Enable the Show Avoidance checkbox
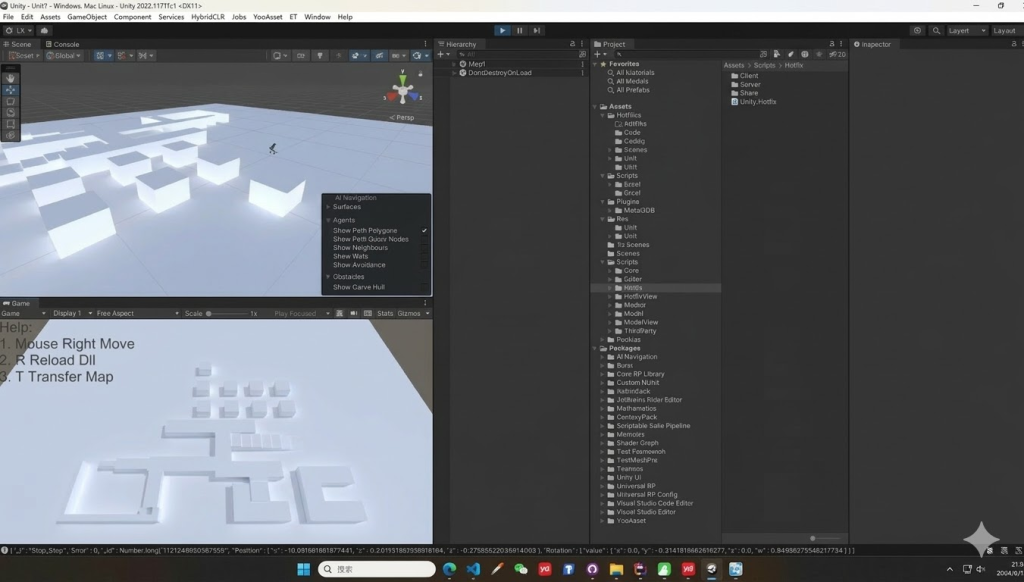 coord(424,265)
